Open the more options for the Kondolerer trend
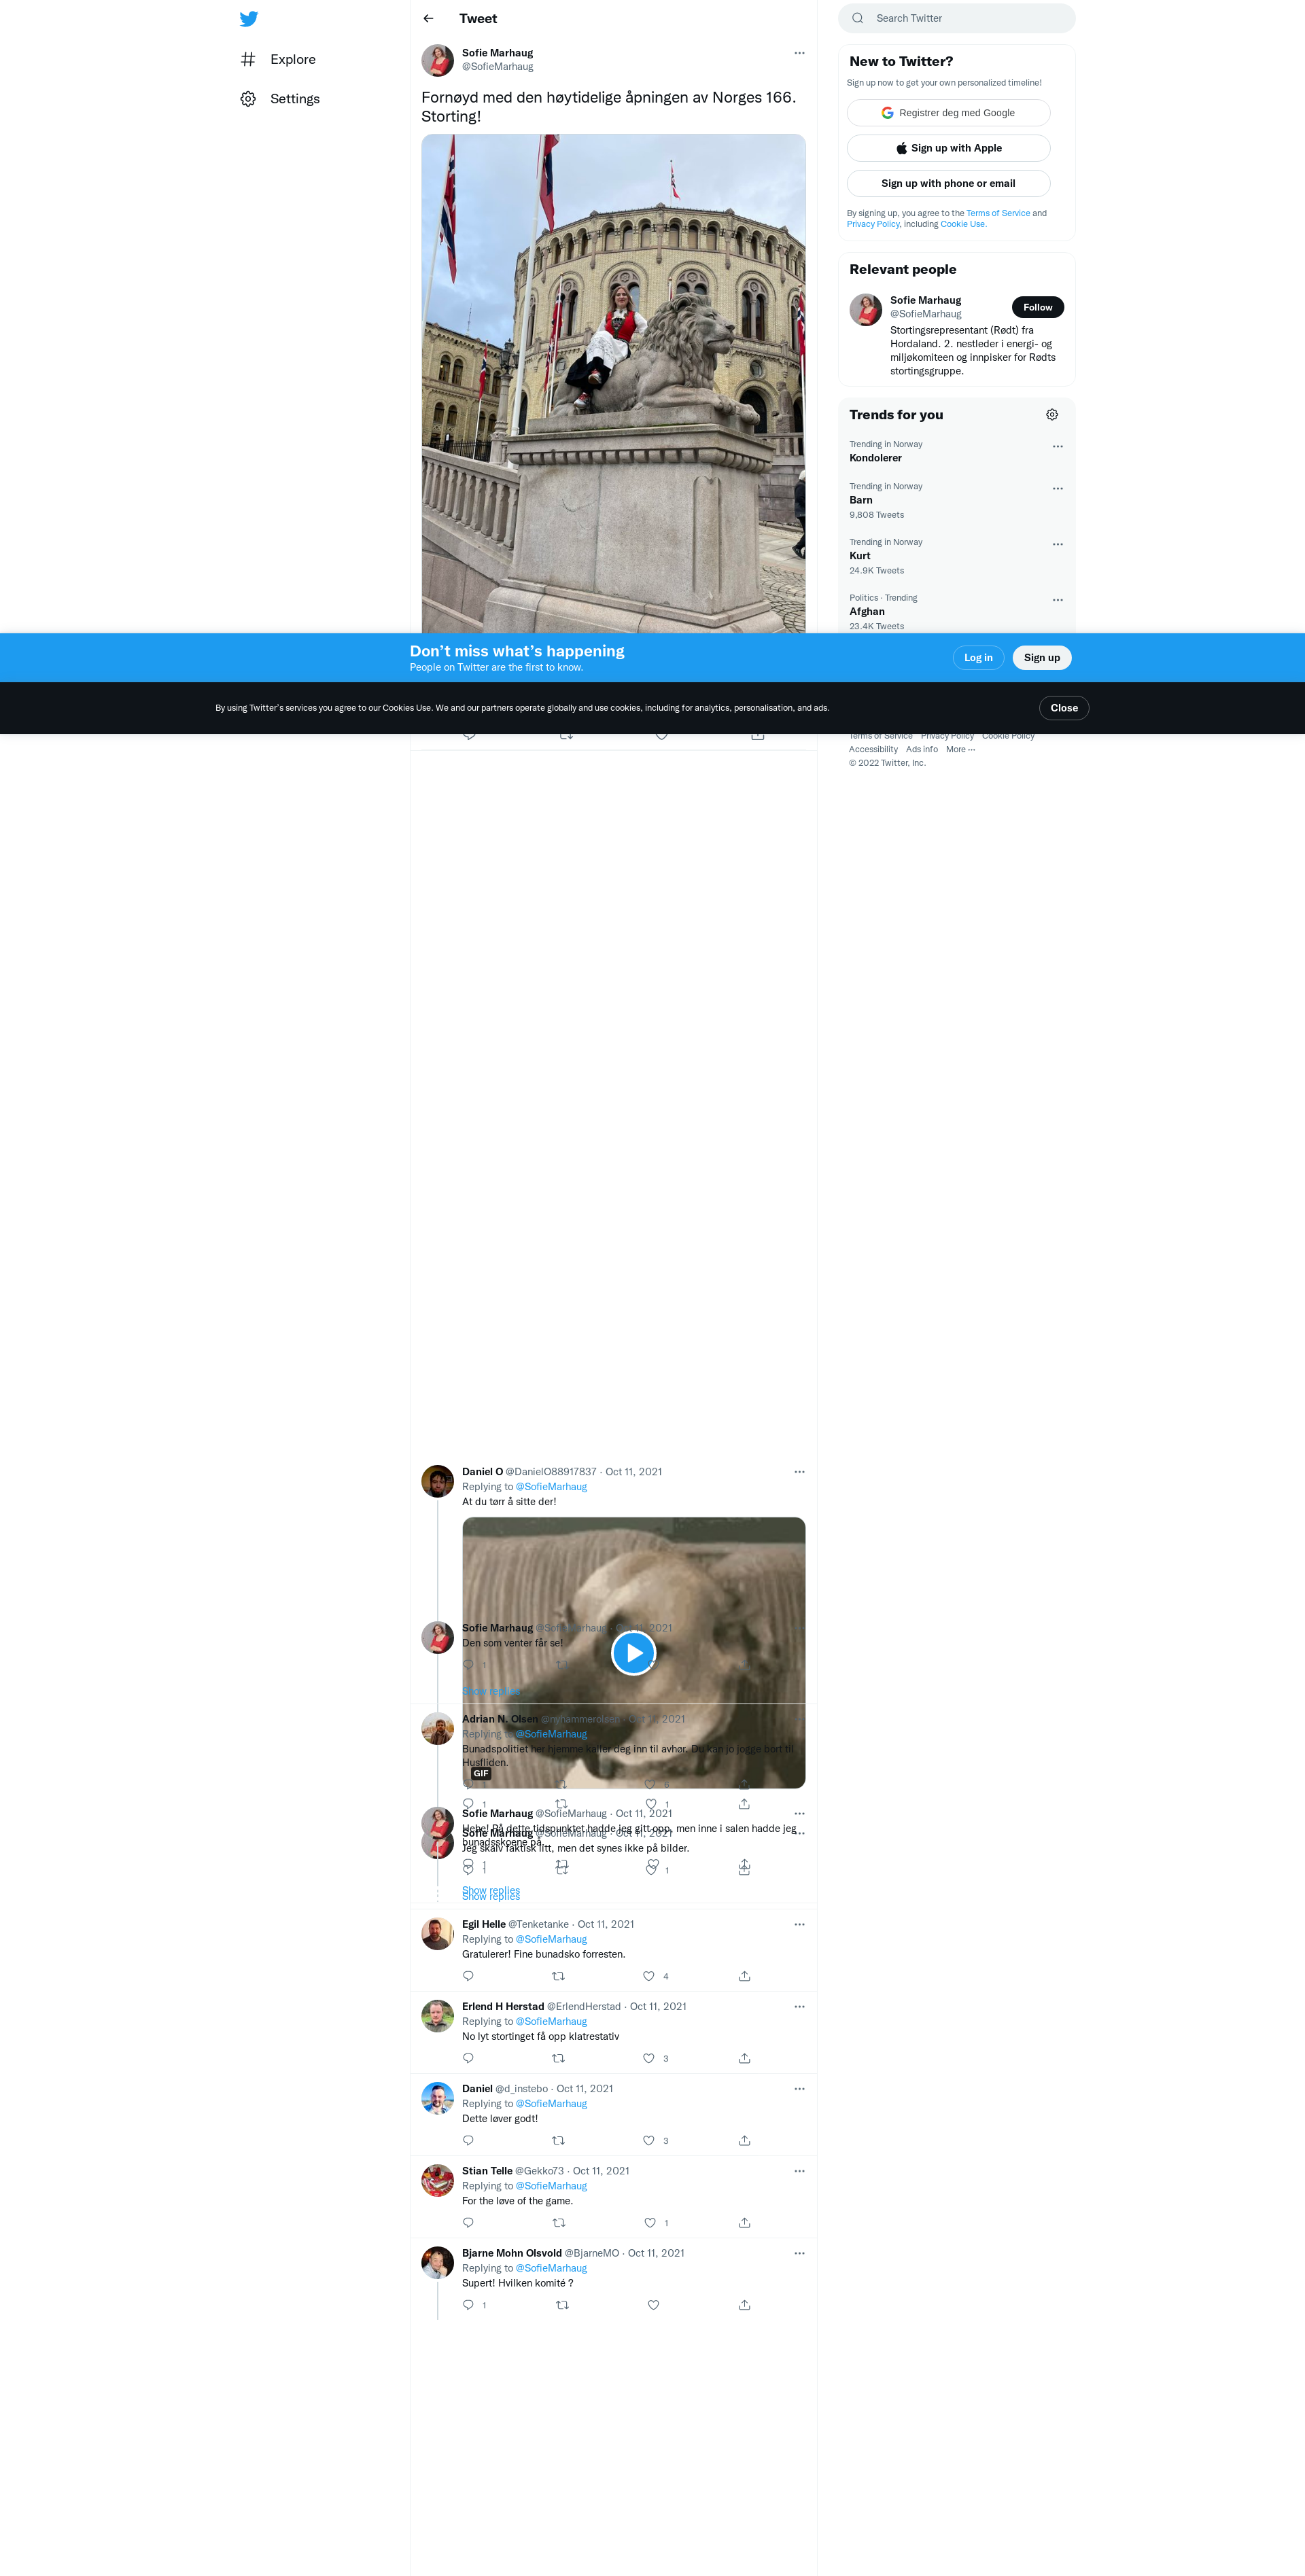Screen dimensions: 1305x2576 [x=1057, y=446]
